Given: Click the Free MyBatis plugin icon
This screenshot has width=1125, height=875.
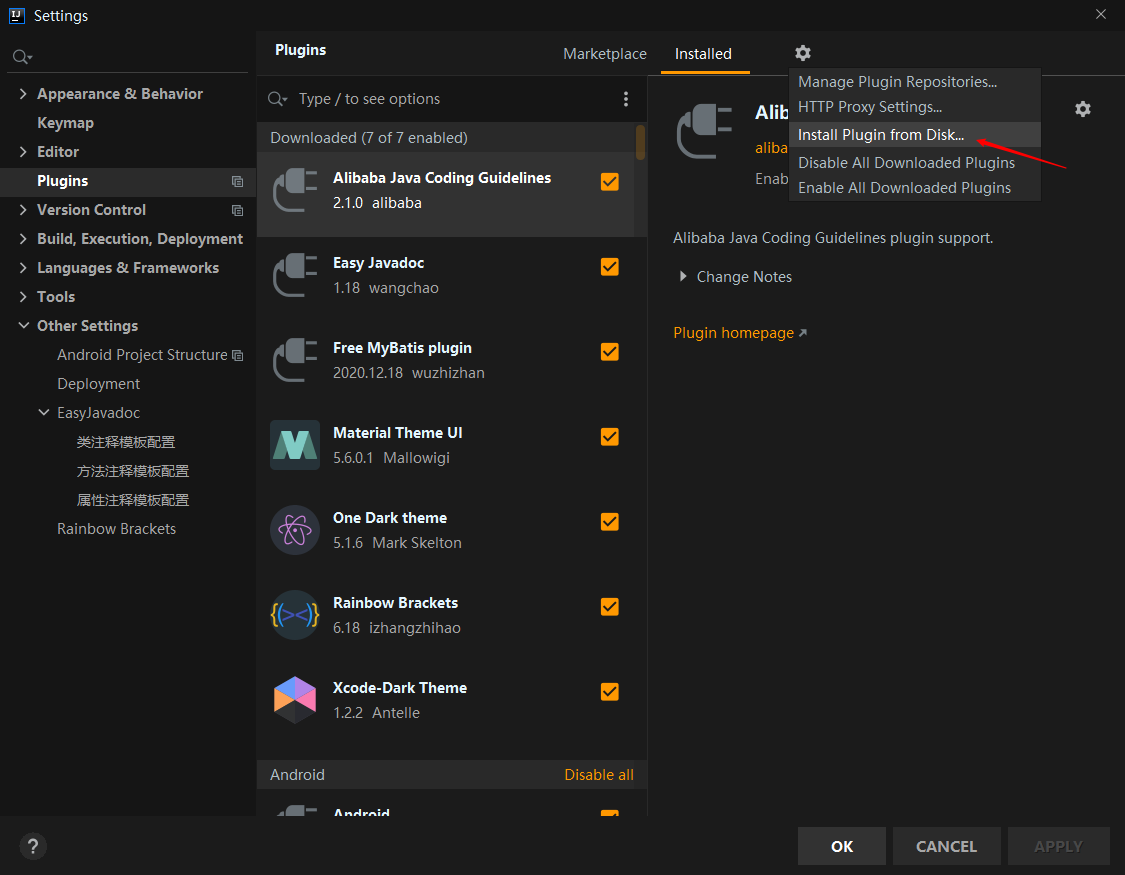Looking at the screenshot, I should [x=295, y=360].
